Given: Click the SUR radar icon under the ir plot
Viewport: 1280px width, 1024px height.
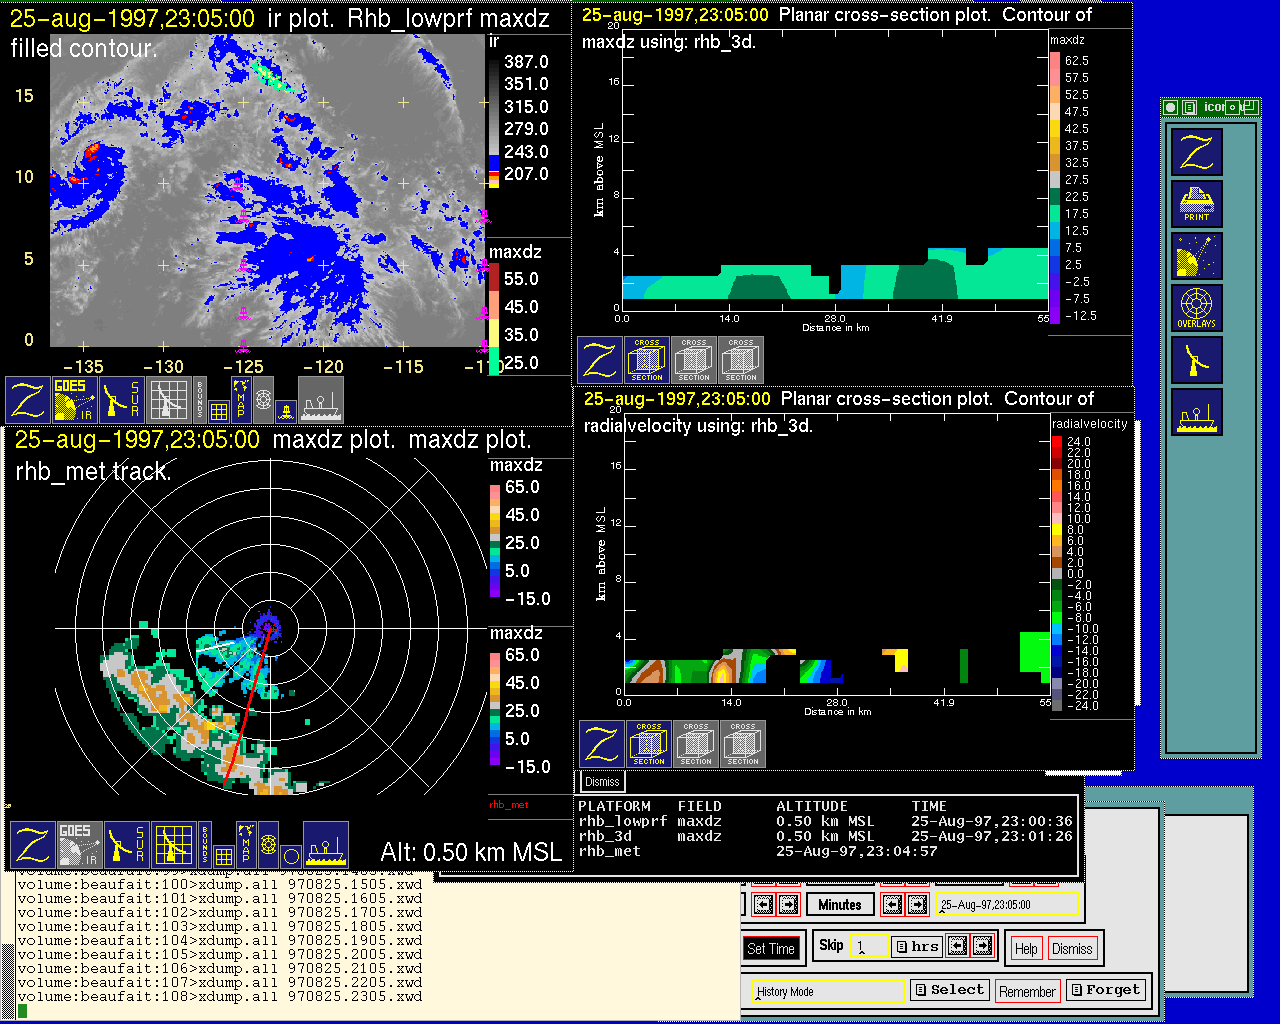Looking at the screenshot, I should tap(124, 399).
